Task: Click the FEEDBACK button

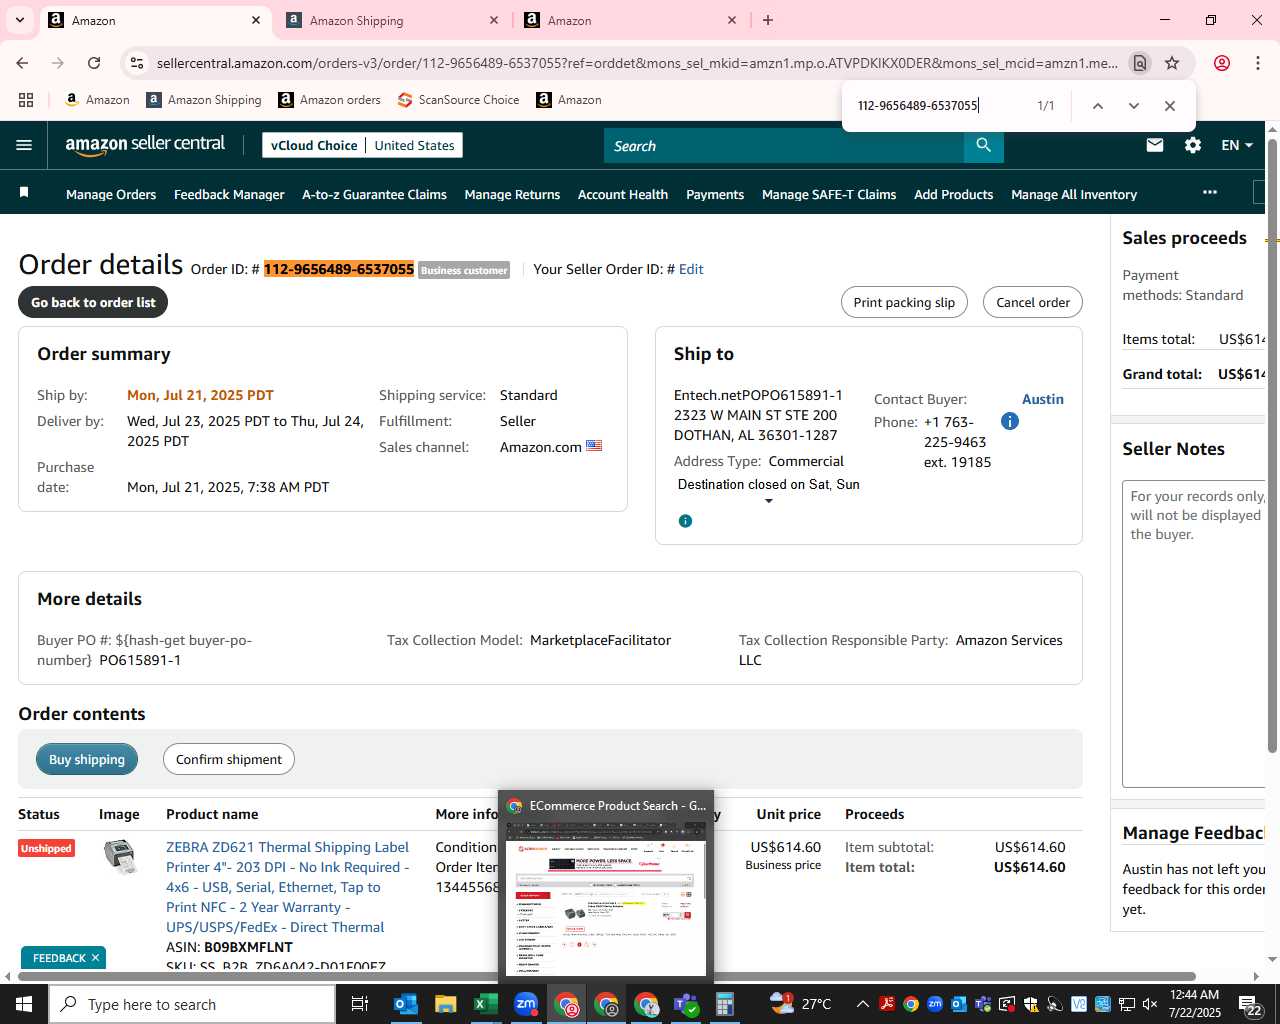Action: coord(59,958)
